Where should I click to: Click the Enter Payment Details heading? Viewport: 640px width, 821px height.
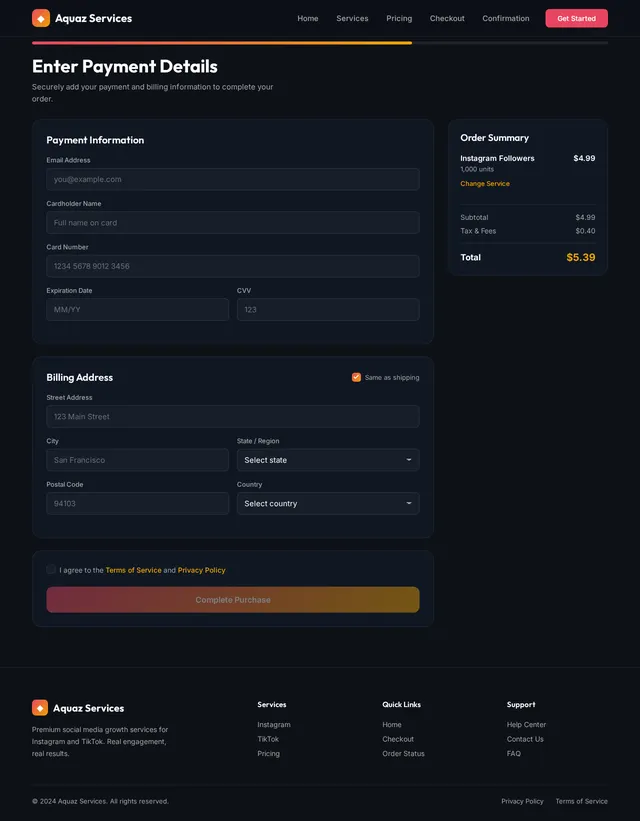[125, 66]
